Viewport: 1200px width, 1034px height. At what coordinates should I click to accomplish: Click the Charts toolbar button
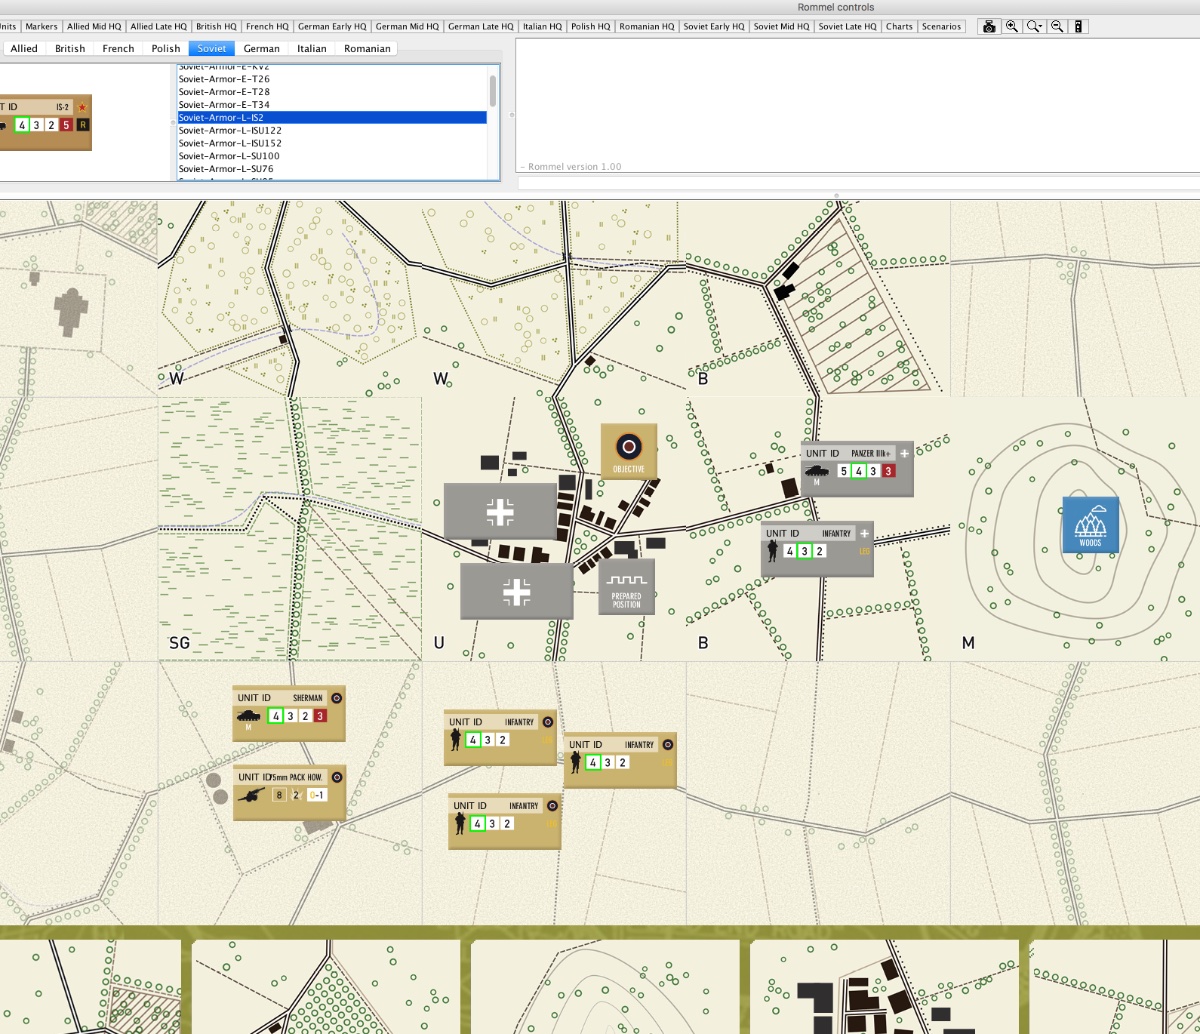coord(899,27)
